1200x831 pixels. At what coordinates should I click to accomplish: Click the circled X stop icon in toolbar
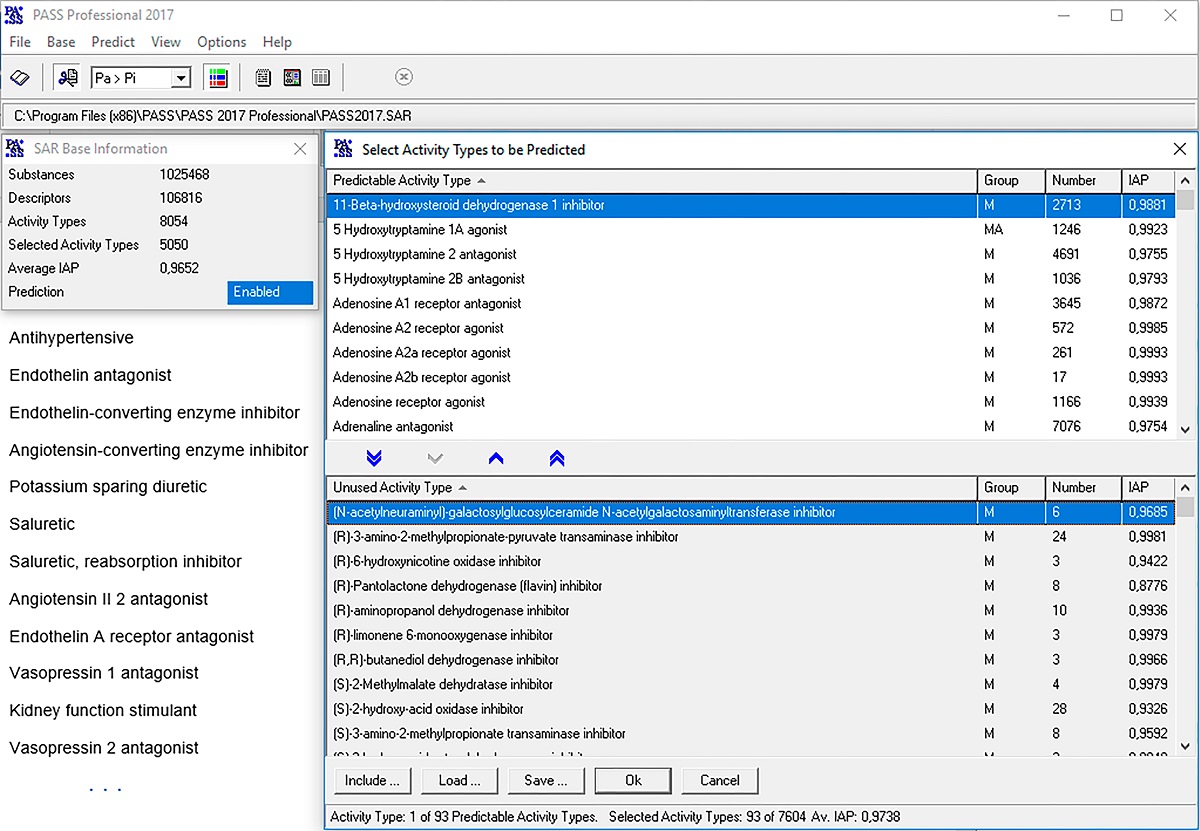coord(404,77)
